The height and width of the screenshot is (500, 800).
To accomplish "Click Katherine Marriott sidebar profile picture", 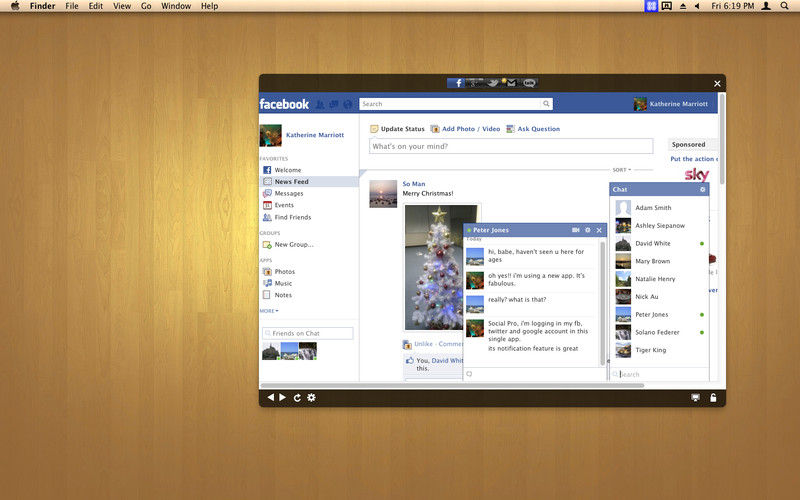I will coord(270,136).
